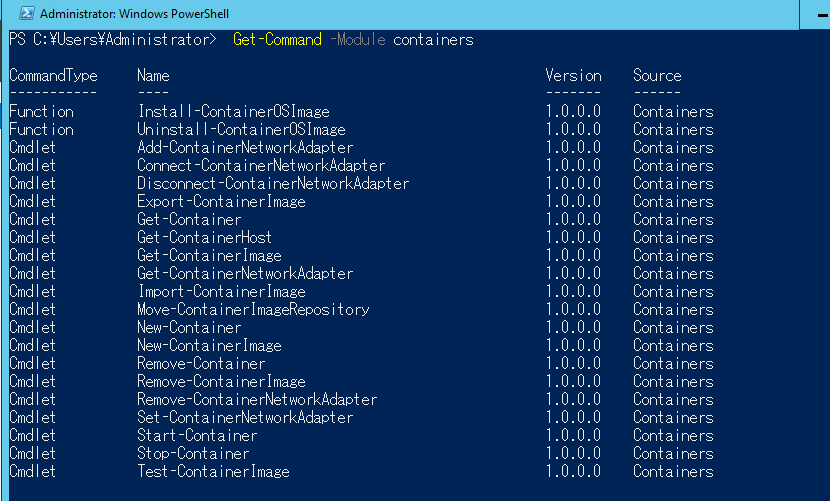This screenshot has height=501, width=830.
Task: Click the 'New-Container' cmdlet name
Action: [x=189, y=328]
